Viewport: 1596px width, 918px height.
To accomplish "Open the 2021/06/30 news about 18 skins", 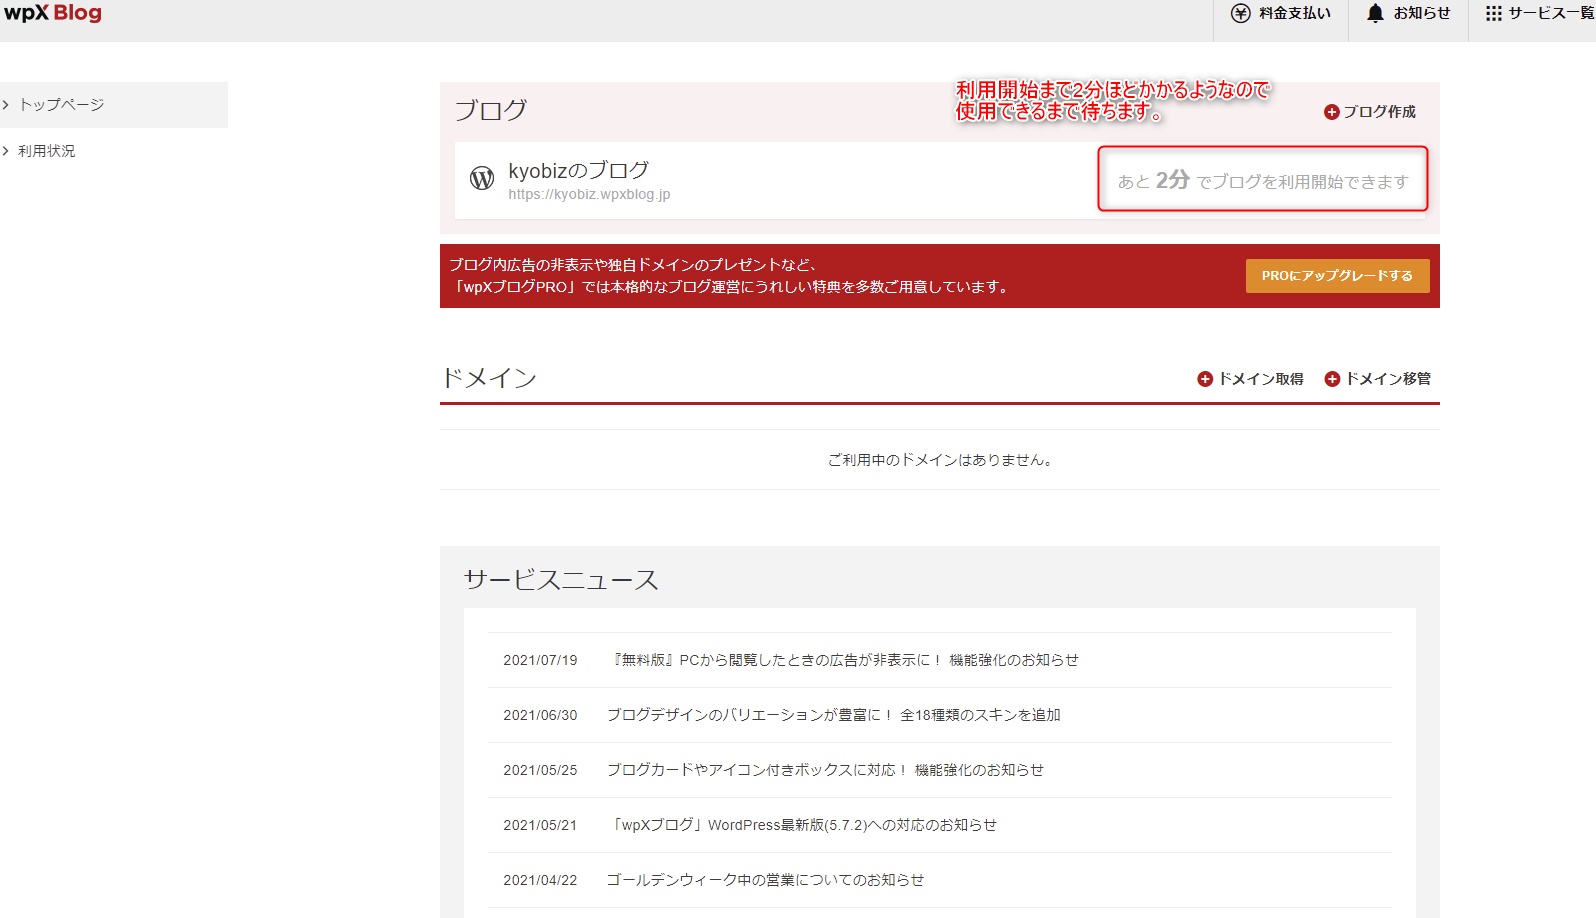I will (834, 715).
